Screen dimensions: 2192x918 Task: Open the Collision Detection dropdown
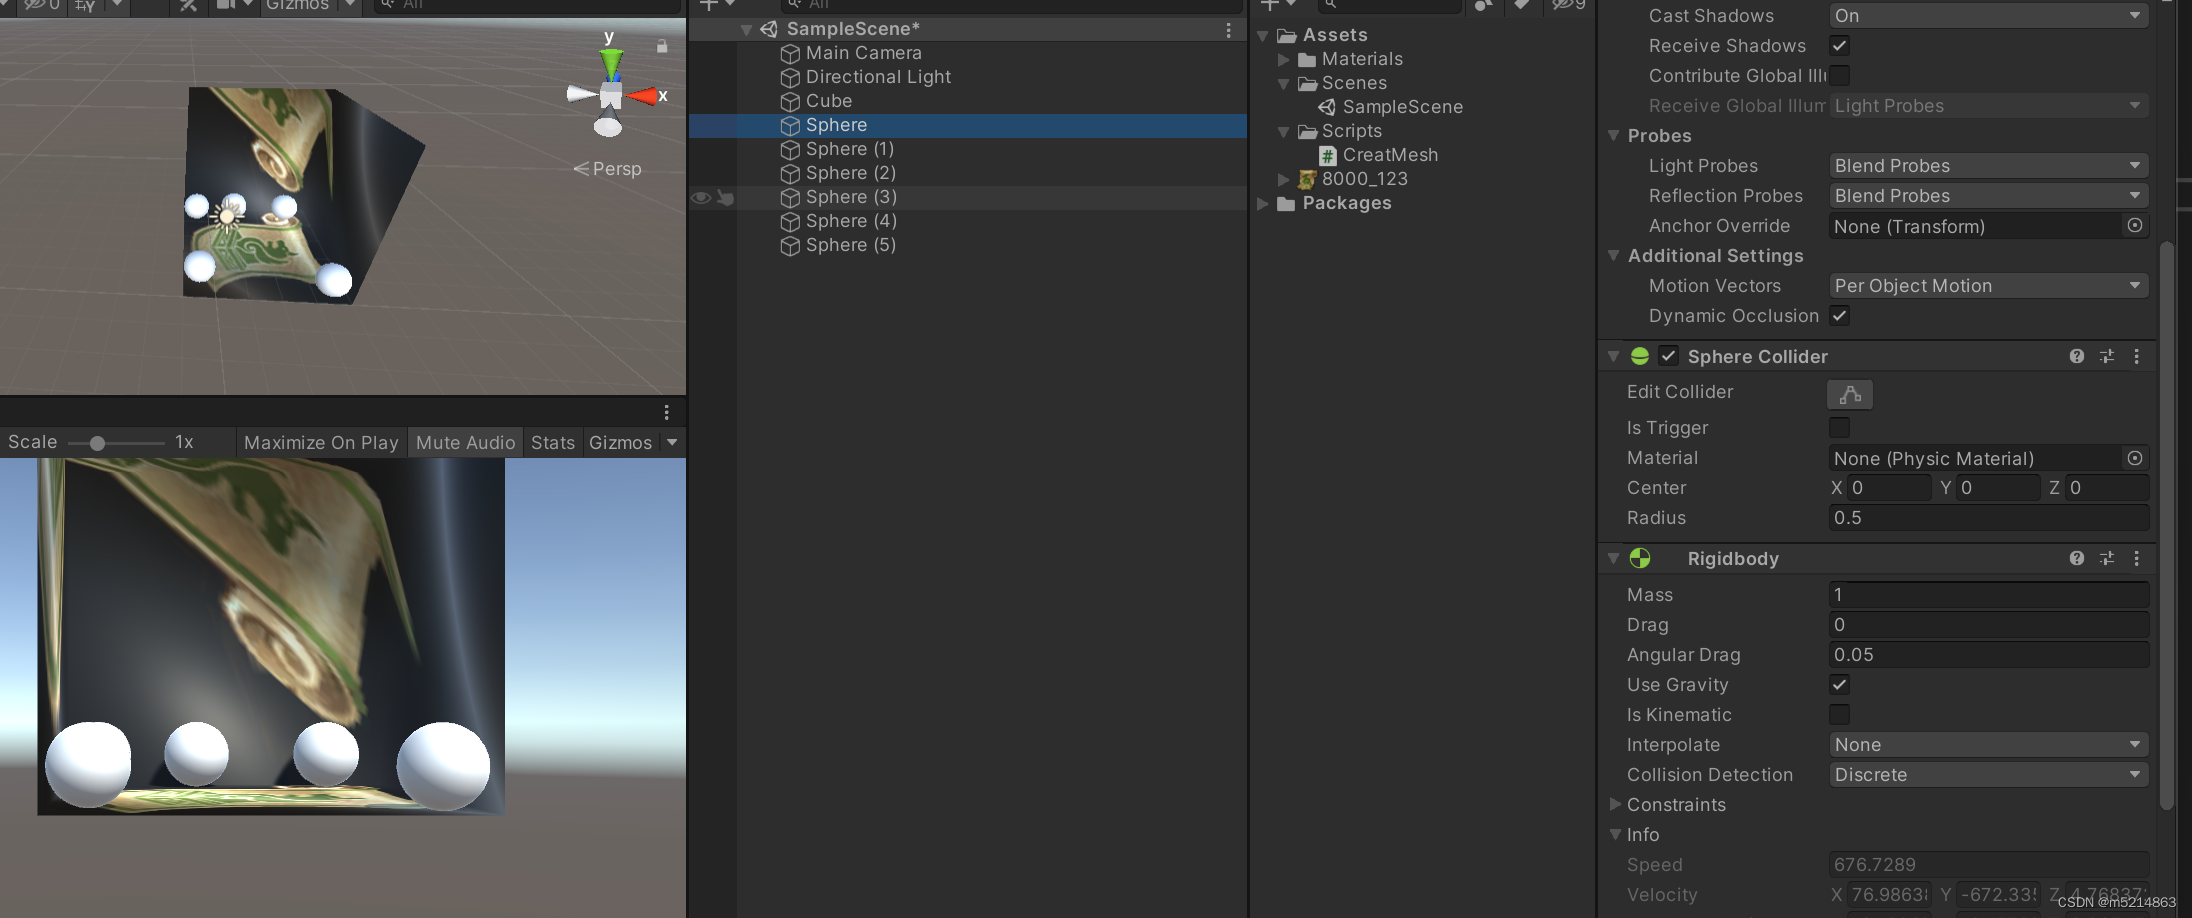(x=1988, y=774)
